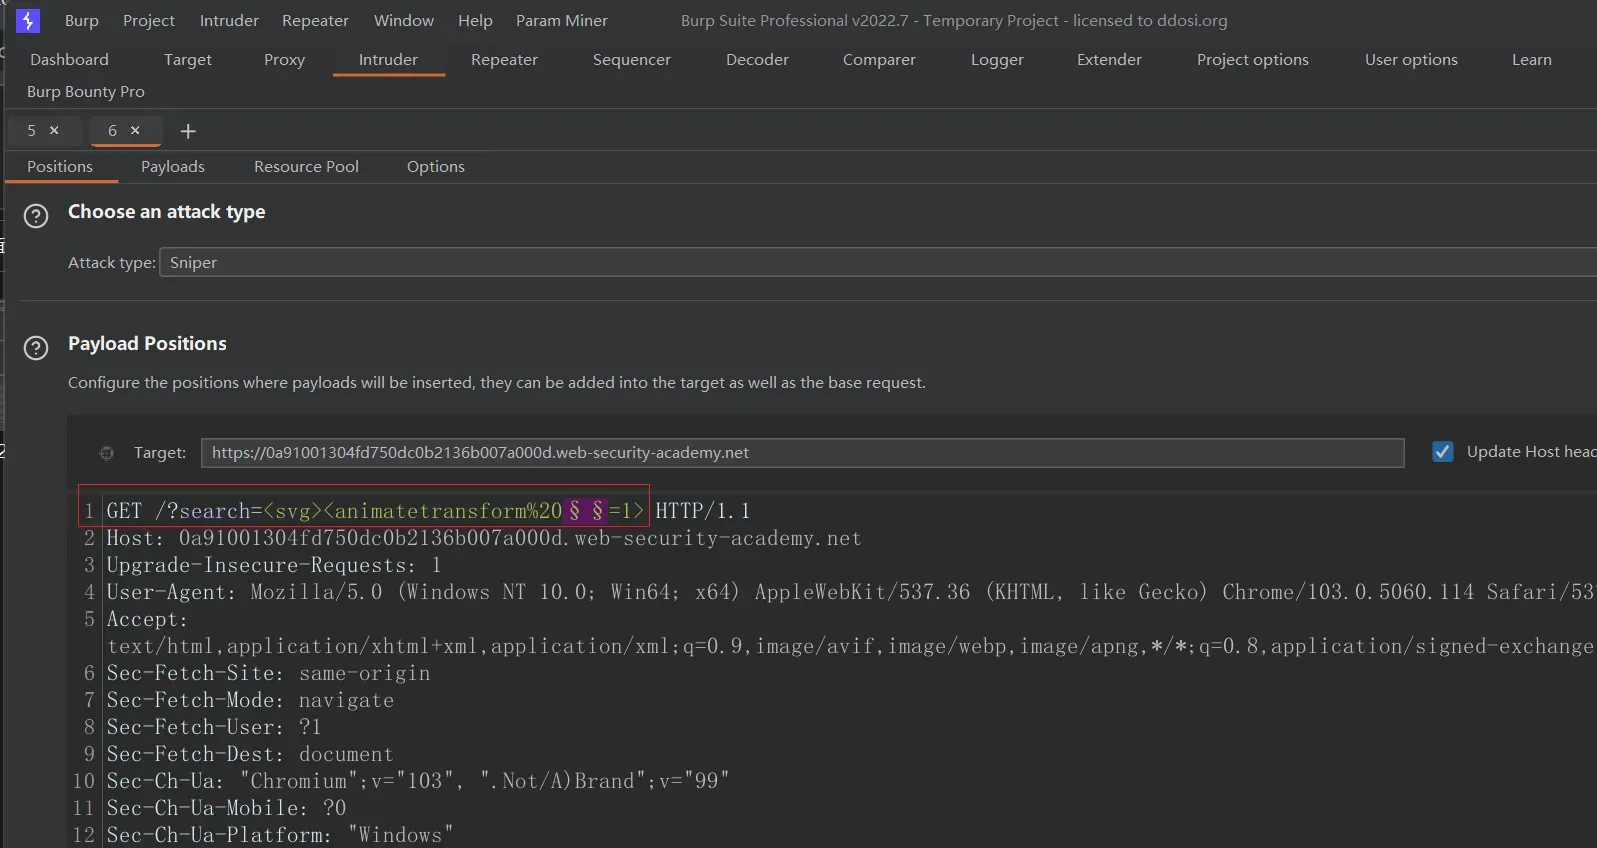Image resolution: width=1597 pixels, height=848 pixels.
Task: Switch to the Extender tab
Action: click(1109, 59)
